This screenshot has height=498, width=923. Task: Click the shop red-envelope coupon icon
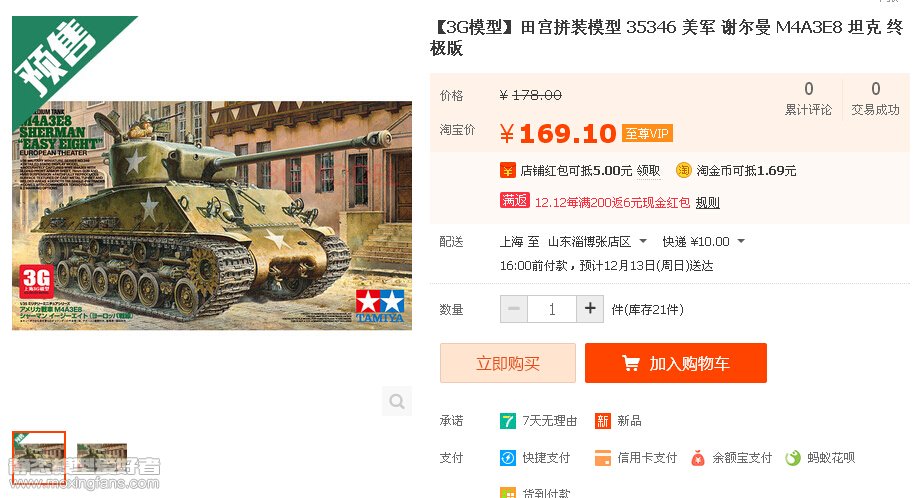[x=507, y=171]
